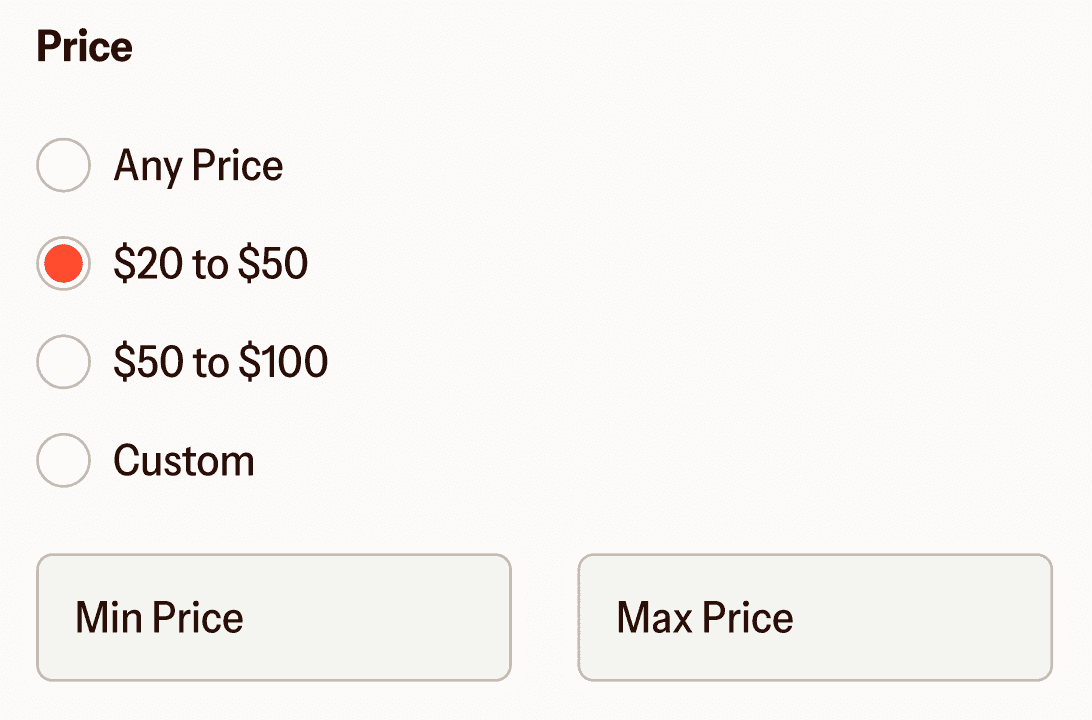Enable the Custom price range option
1092x720 pixels.
[x=63, y=460]
